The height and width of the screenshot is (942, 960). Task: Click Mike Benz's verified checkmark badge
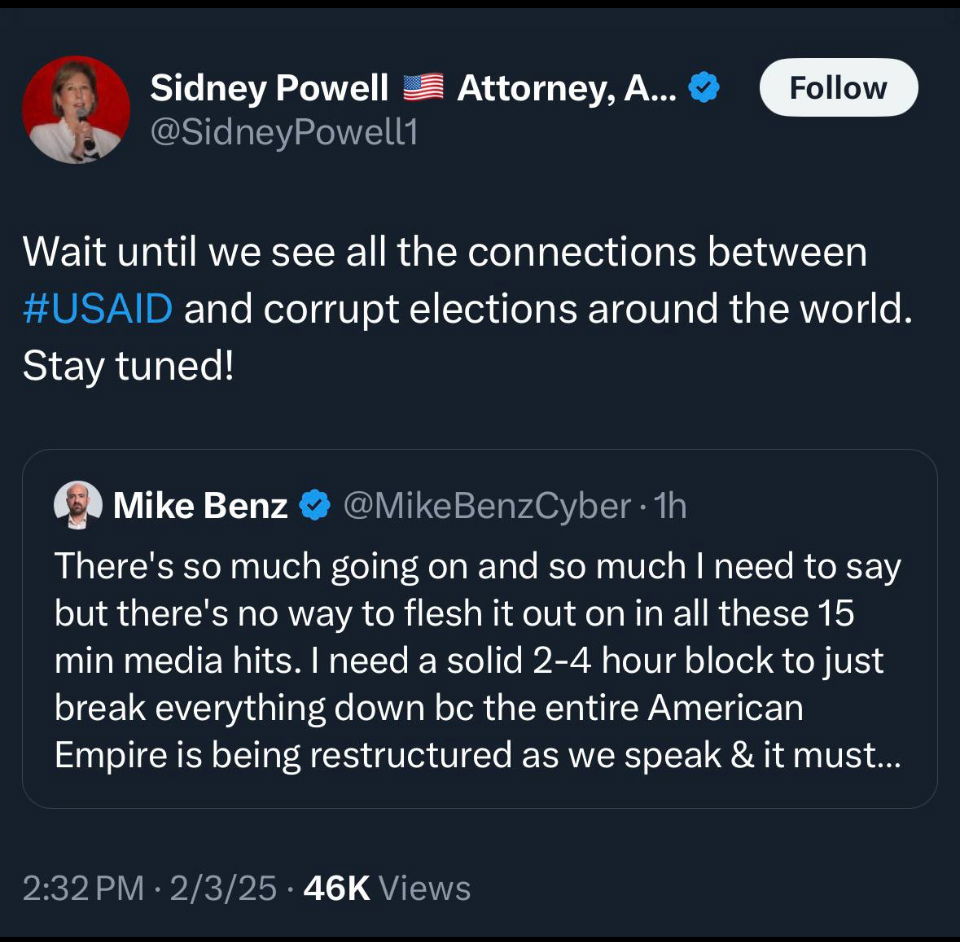point(315,506)
